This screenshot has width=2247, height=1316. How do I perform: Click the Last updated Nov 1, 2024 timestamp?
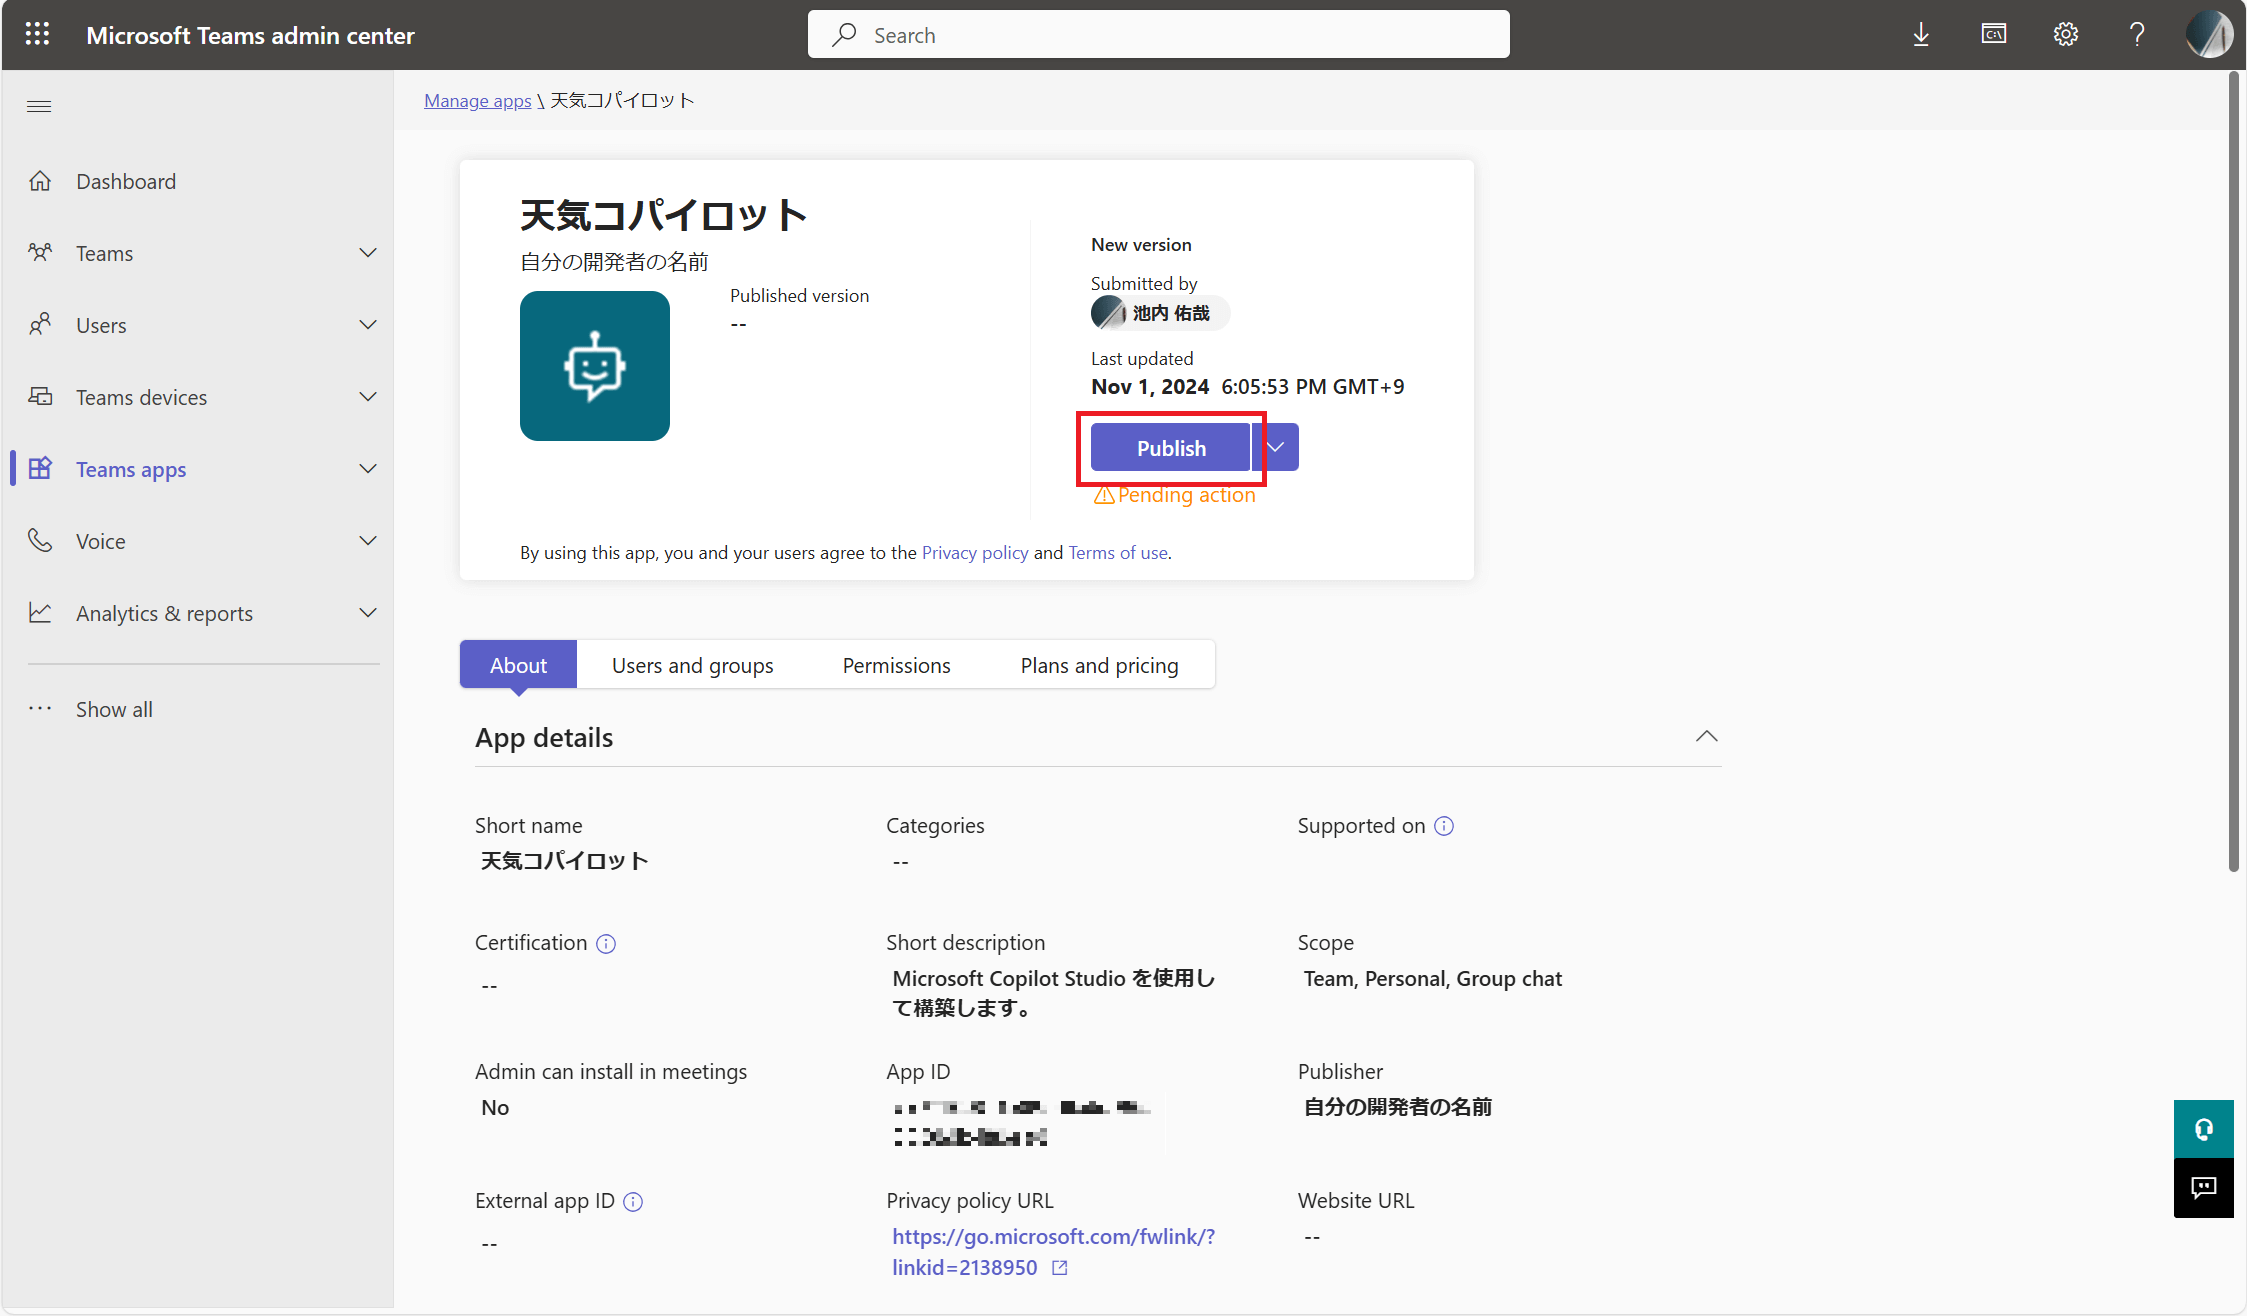[1247, 386]
